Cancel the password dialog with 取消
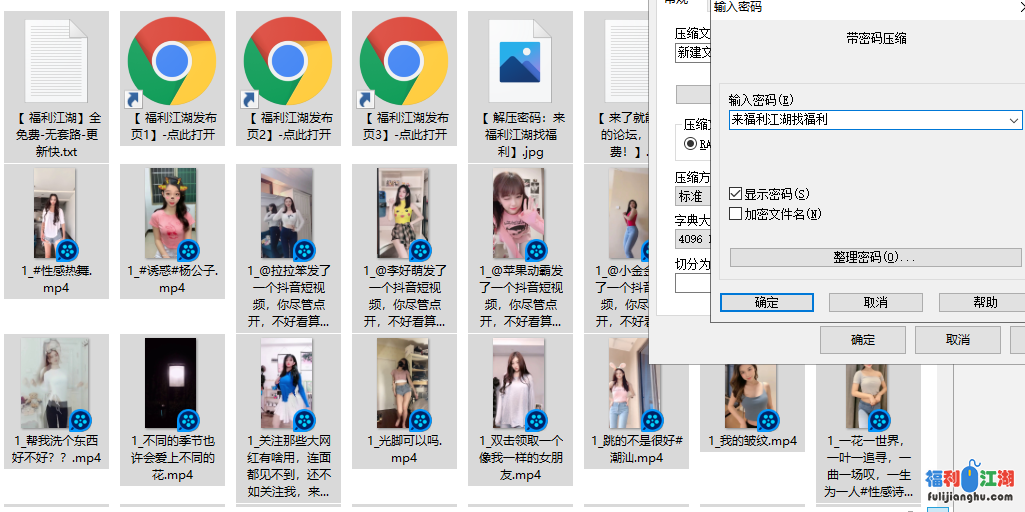The width and height of the screenshot is (1025, 512). 875,302
